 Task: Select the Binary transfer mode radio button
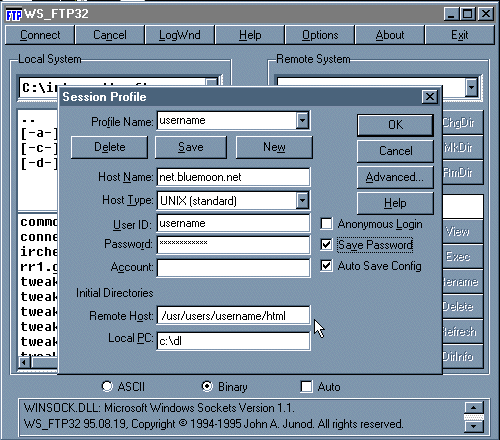207,386
